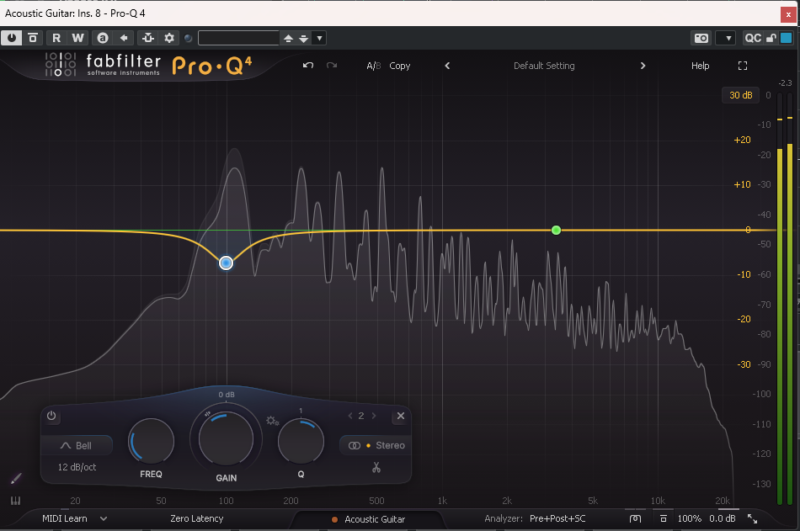Toggle the selected band power button
The width and height of the screenshot is (800, 531).
(52, 416)
